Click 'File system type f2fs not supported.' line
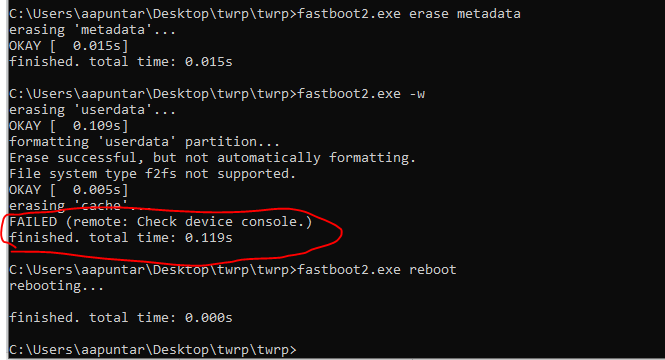The height and width of the screenshot is (360, 665). 153,174
